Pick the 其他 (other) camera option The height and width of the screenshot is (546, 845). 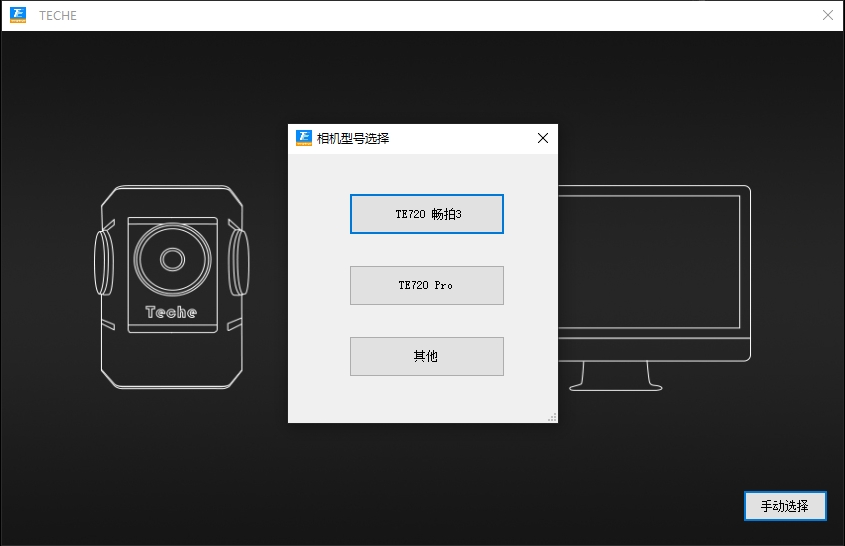click(x=427, y=356)
